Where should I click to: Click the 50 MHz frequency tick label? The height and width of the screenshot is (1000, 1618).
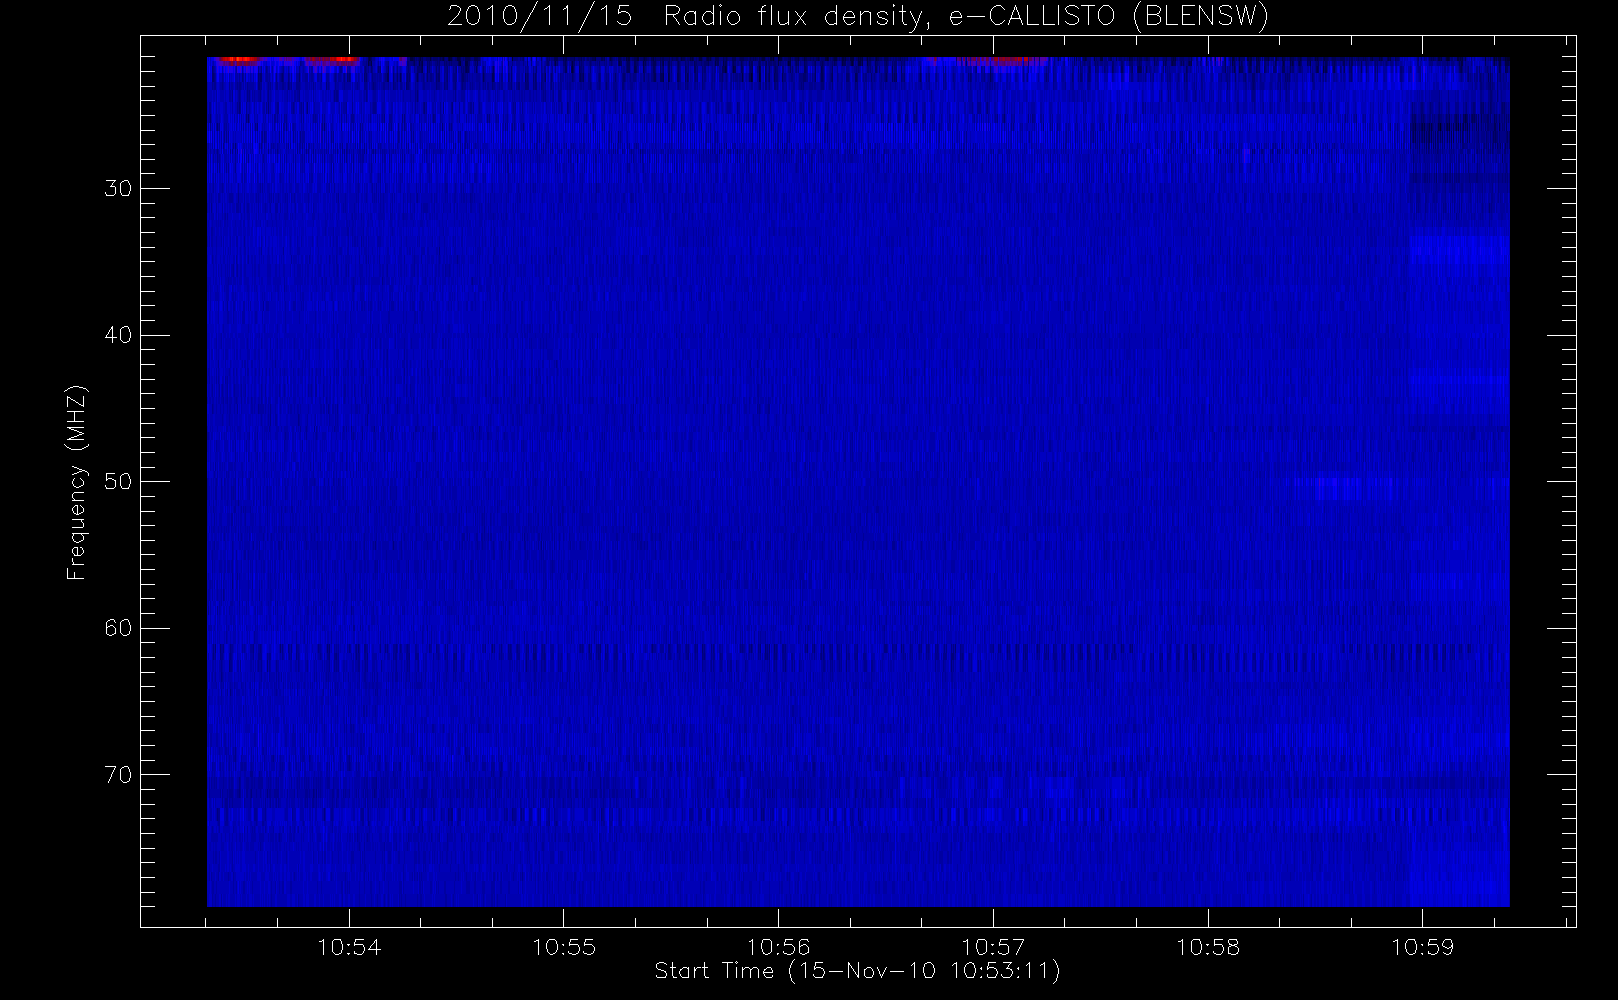(118, 481)
